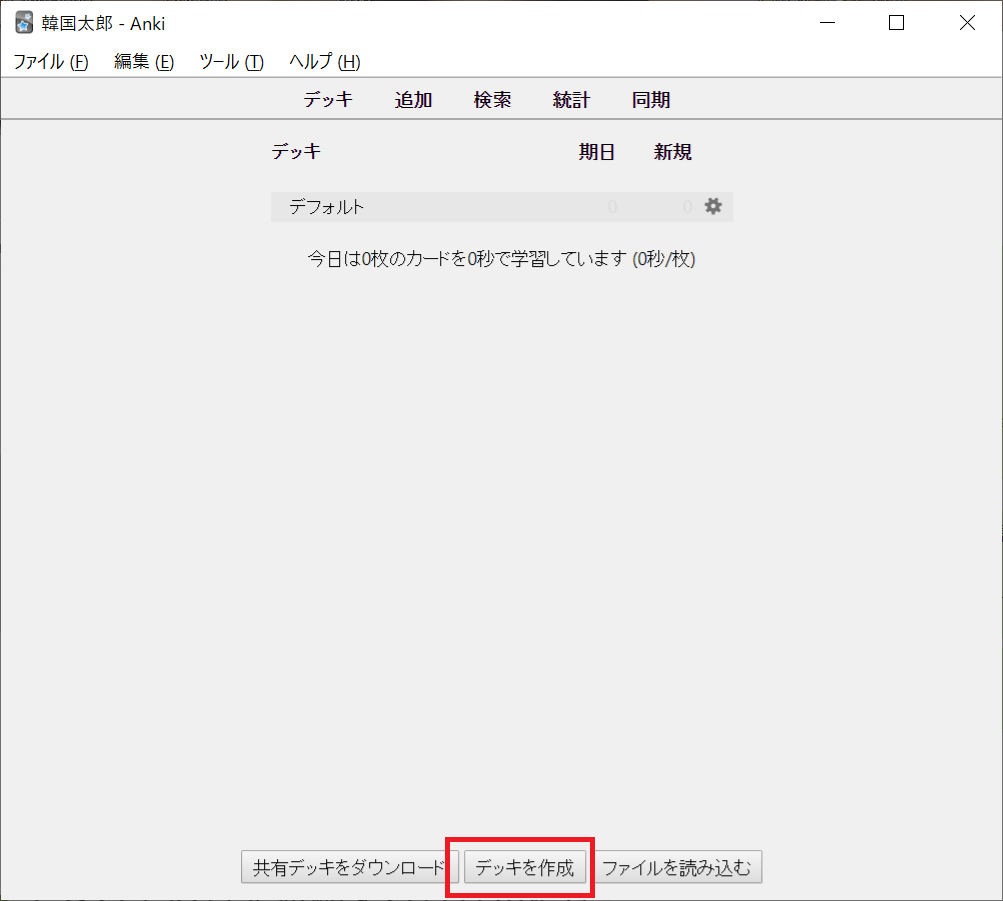Click ファイルを読み込む button
This screenshot has width=1003, height=901.
coord(676,867)
